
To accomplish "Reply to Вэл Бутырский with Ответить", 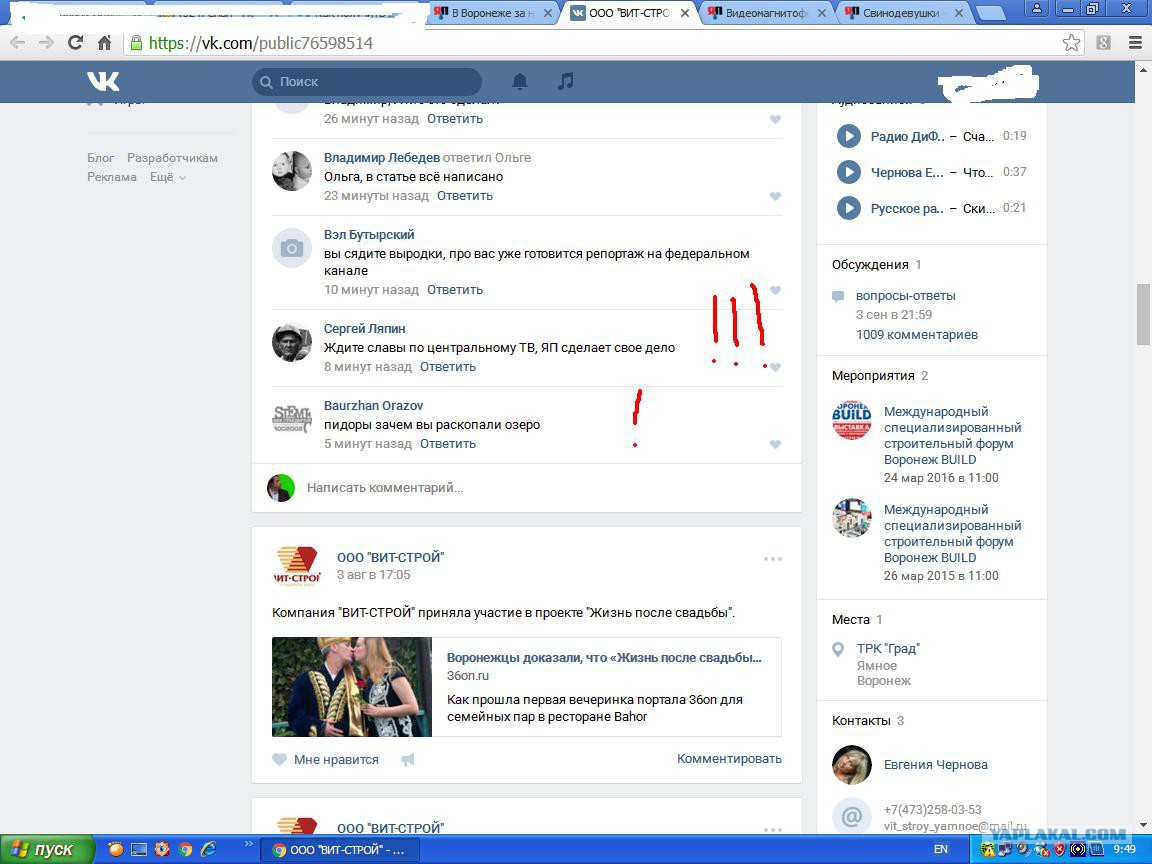I will coord(455,290).
